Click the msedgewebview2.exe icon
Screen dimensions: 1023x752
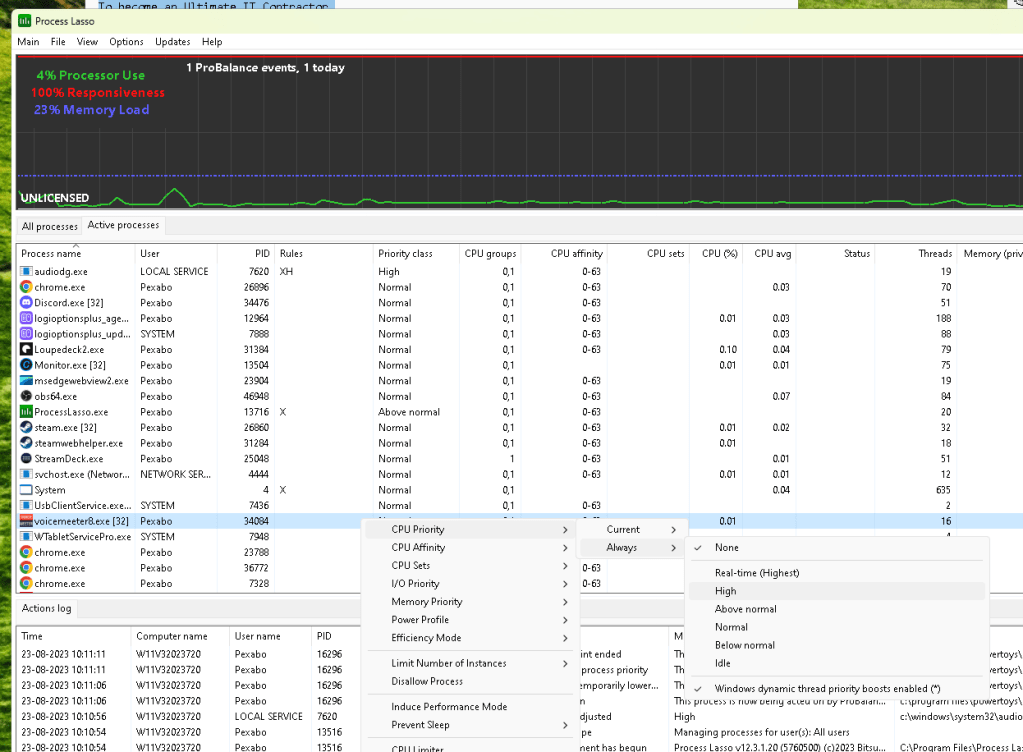pyautogui.click(x=26, y=381)
